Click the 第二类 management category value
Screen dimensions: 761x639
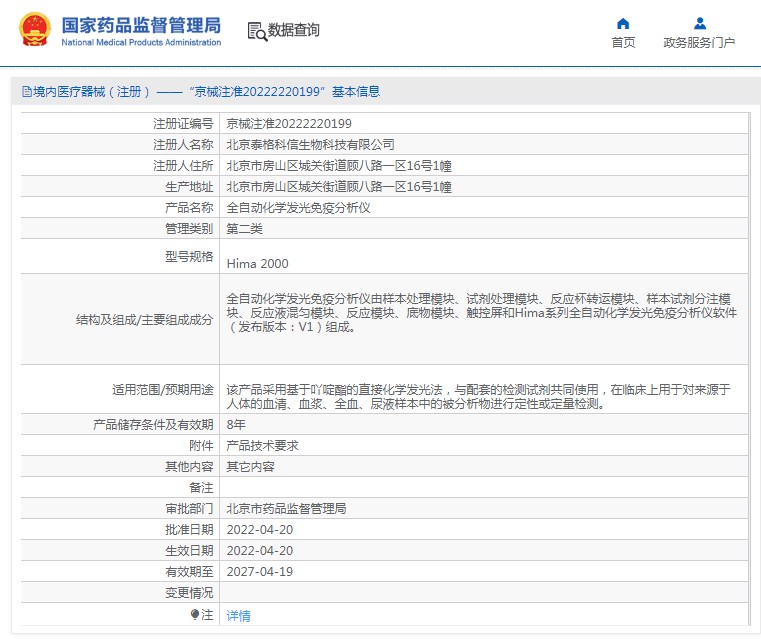tap(244, 229)
